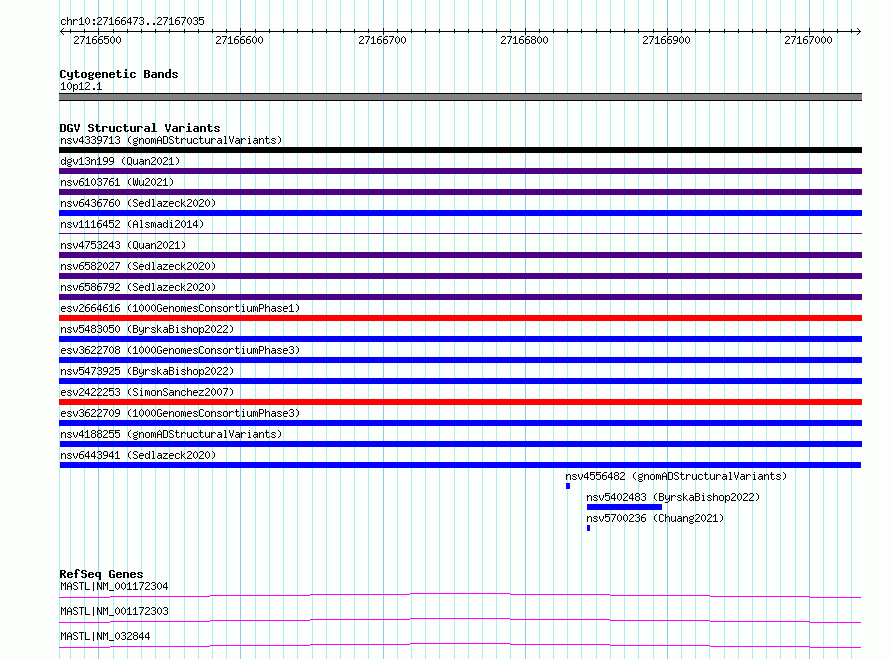Select esv3622709 1000GenomesConsortiumPhase3 label
890x659 pixels.
click(x=180, y=413)
